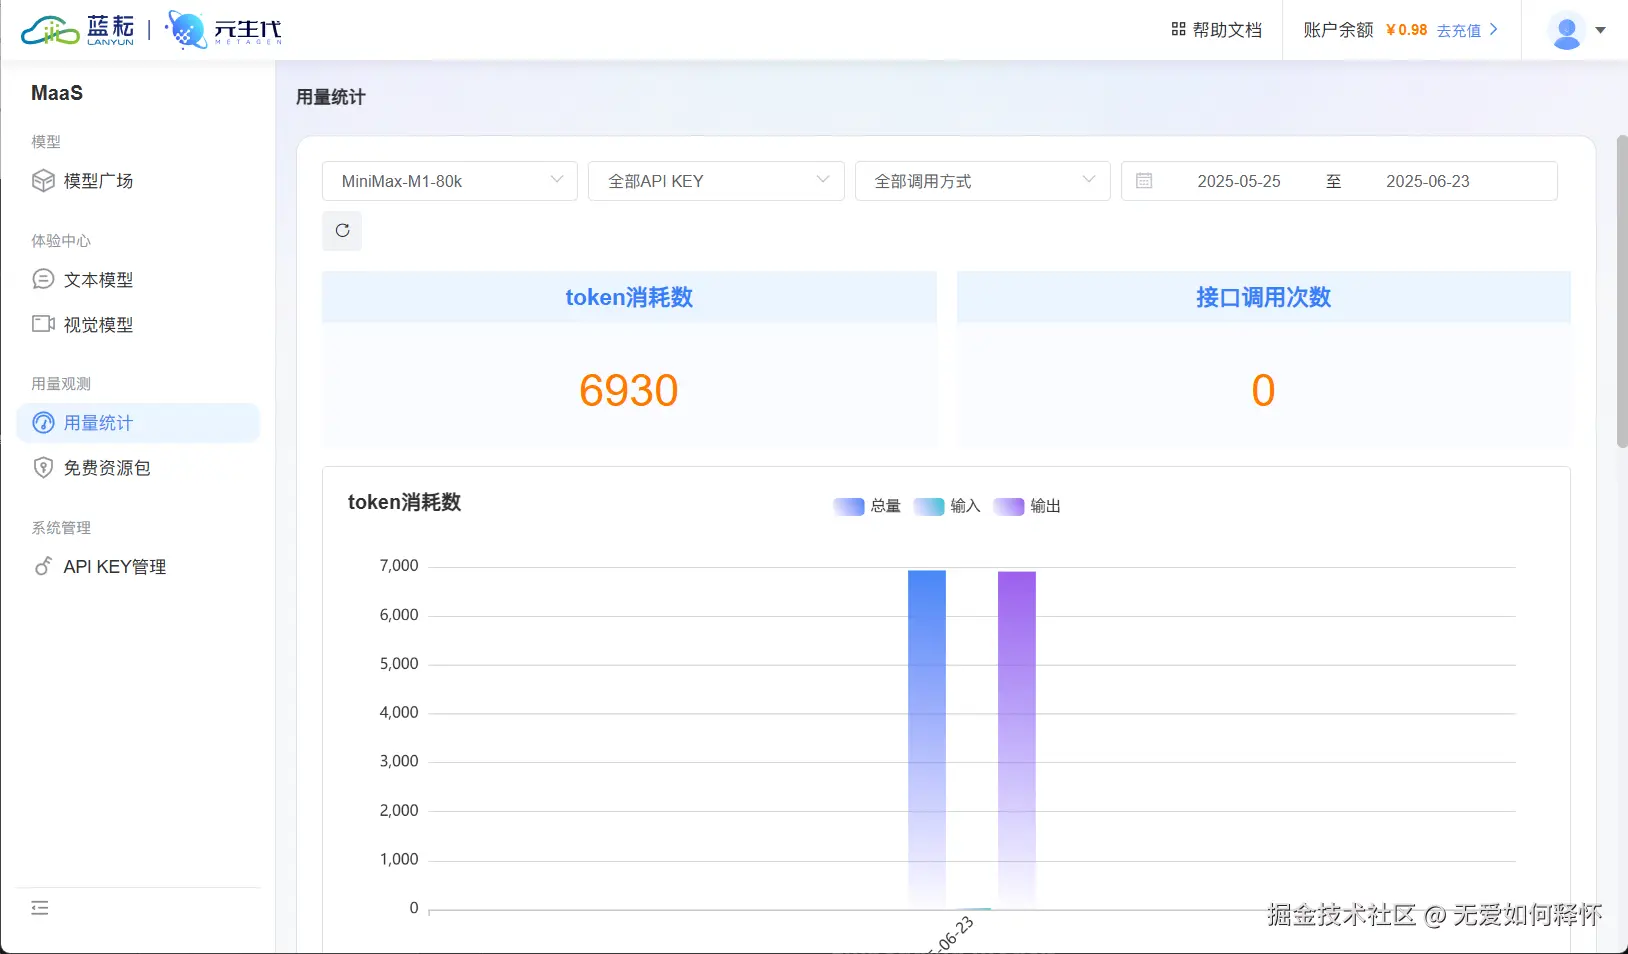Click the 7,000 y-axis label
Screen dimensions: 1628x954
(x=399, y=566)
